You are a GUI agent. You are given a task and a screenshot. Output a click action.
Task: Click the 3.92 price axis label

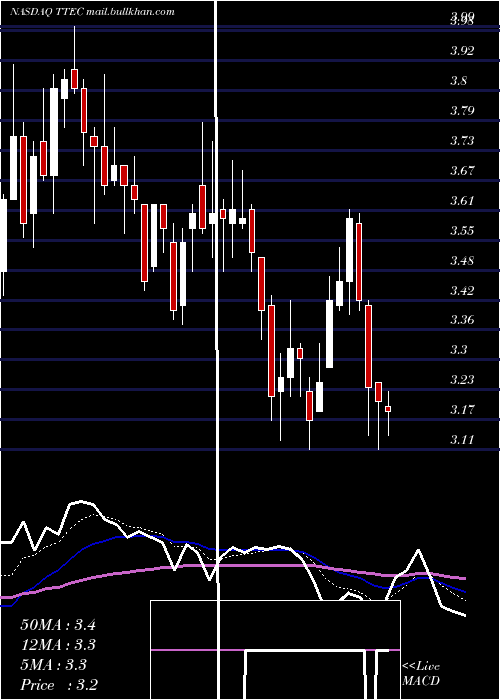pyautogui.click(x=462, y=50)
